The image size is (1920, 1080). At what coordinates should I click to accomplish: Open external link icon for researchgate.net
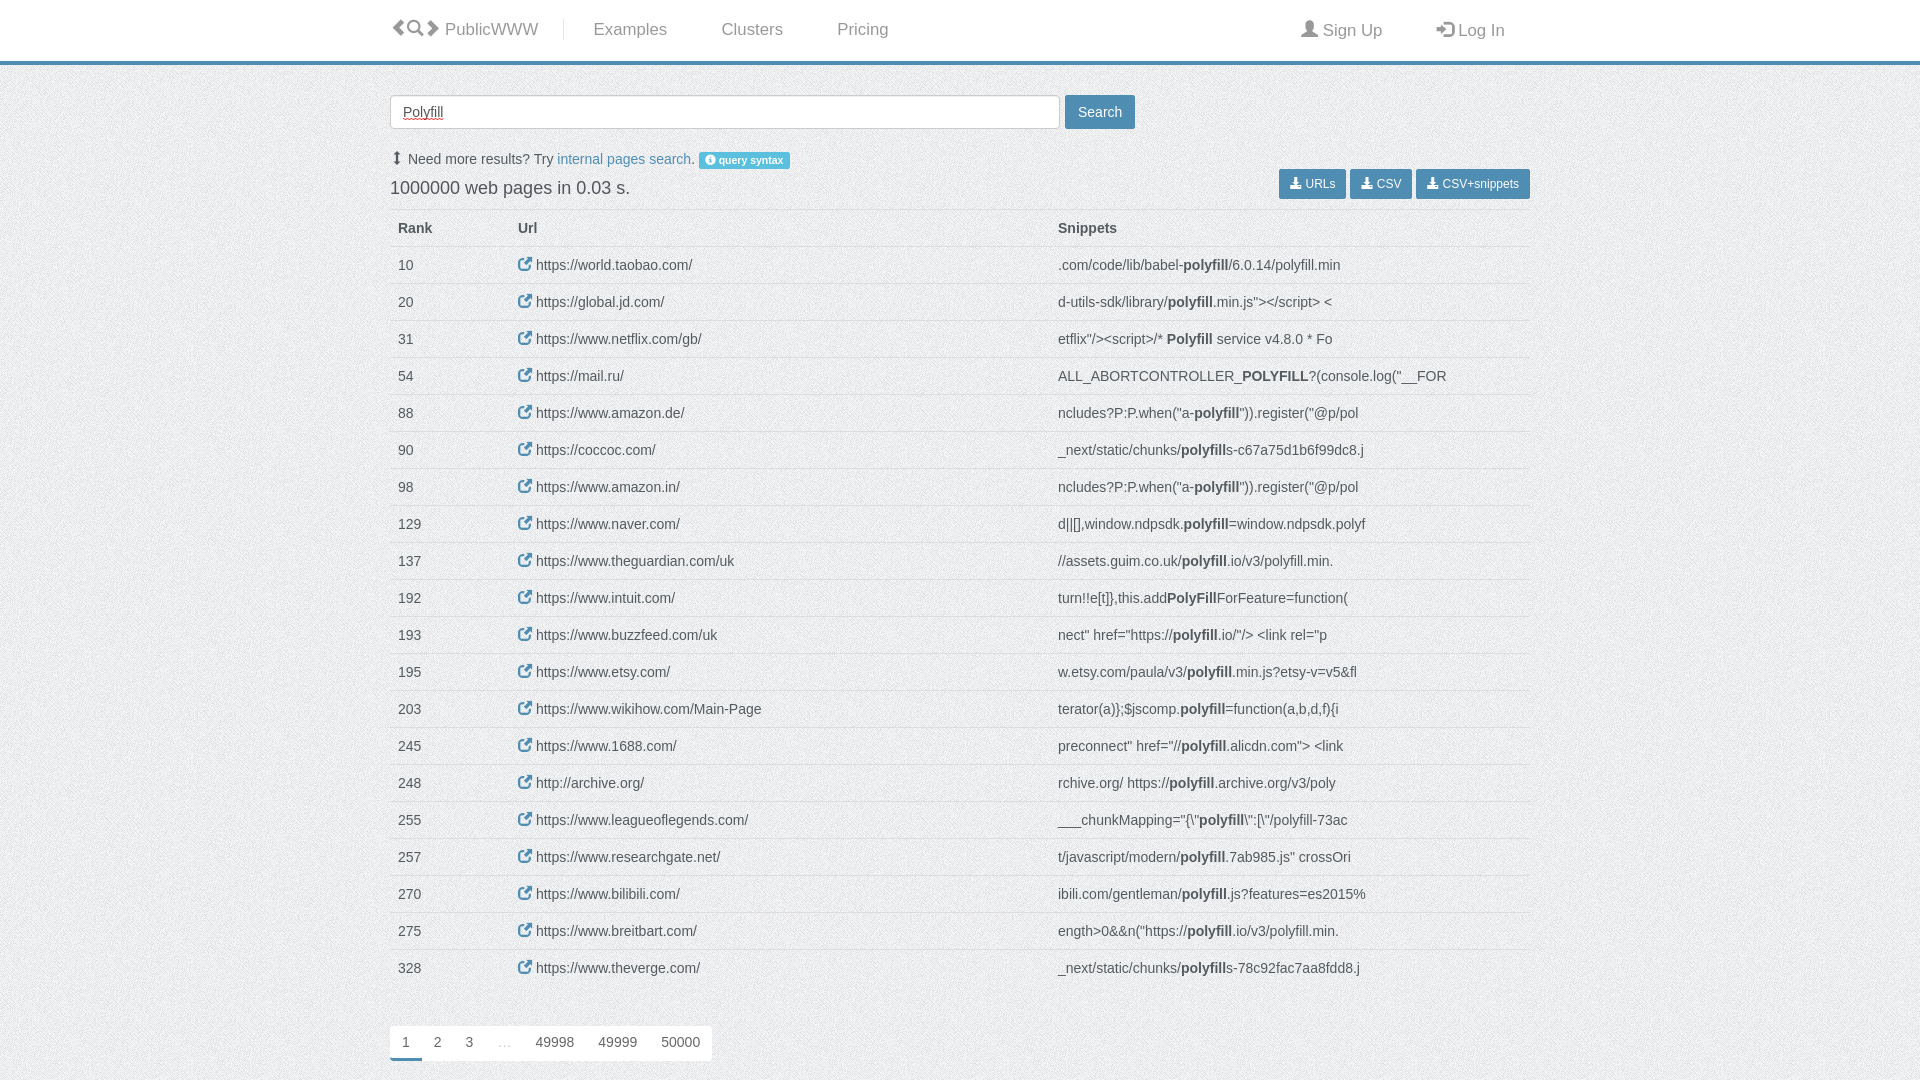tap(525, 857)
